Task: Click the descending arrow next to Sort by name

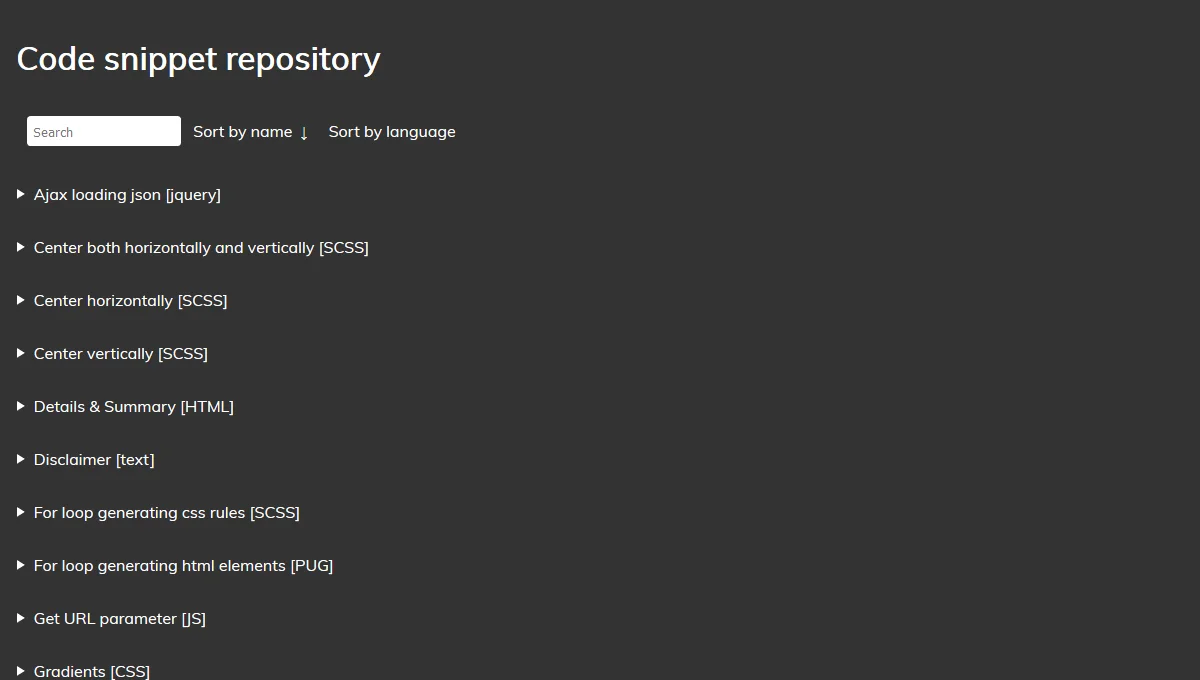Action: [x=304, y=132]
